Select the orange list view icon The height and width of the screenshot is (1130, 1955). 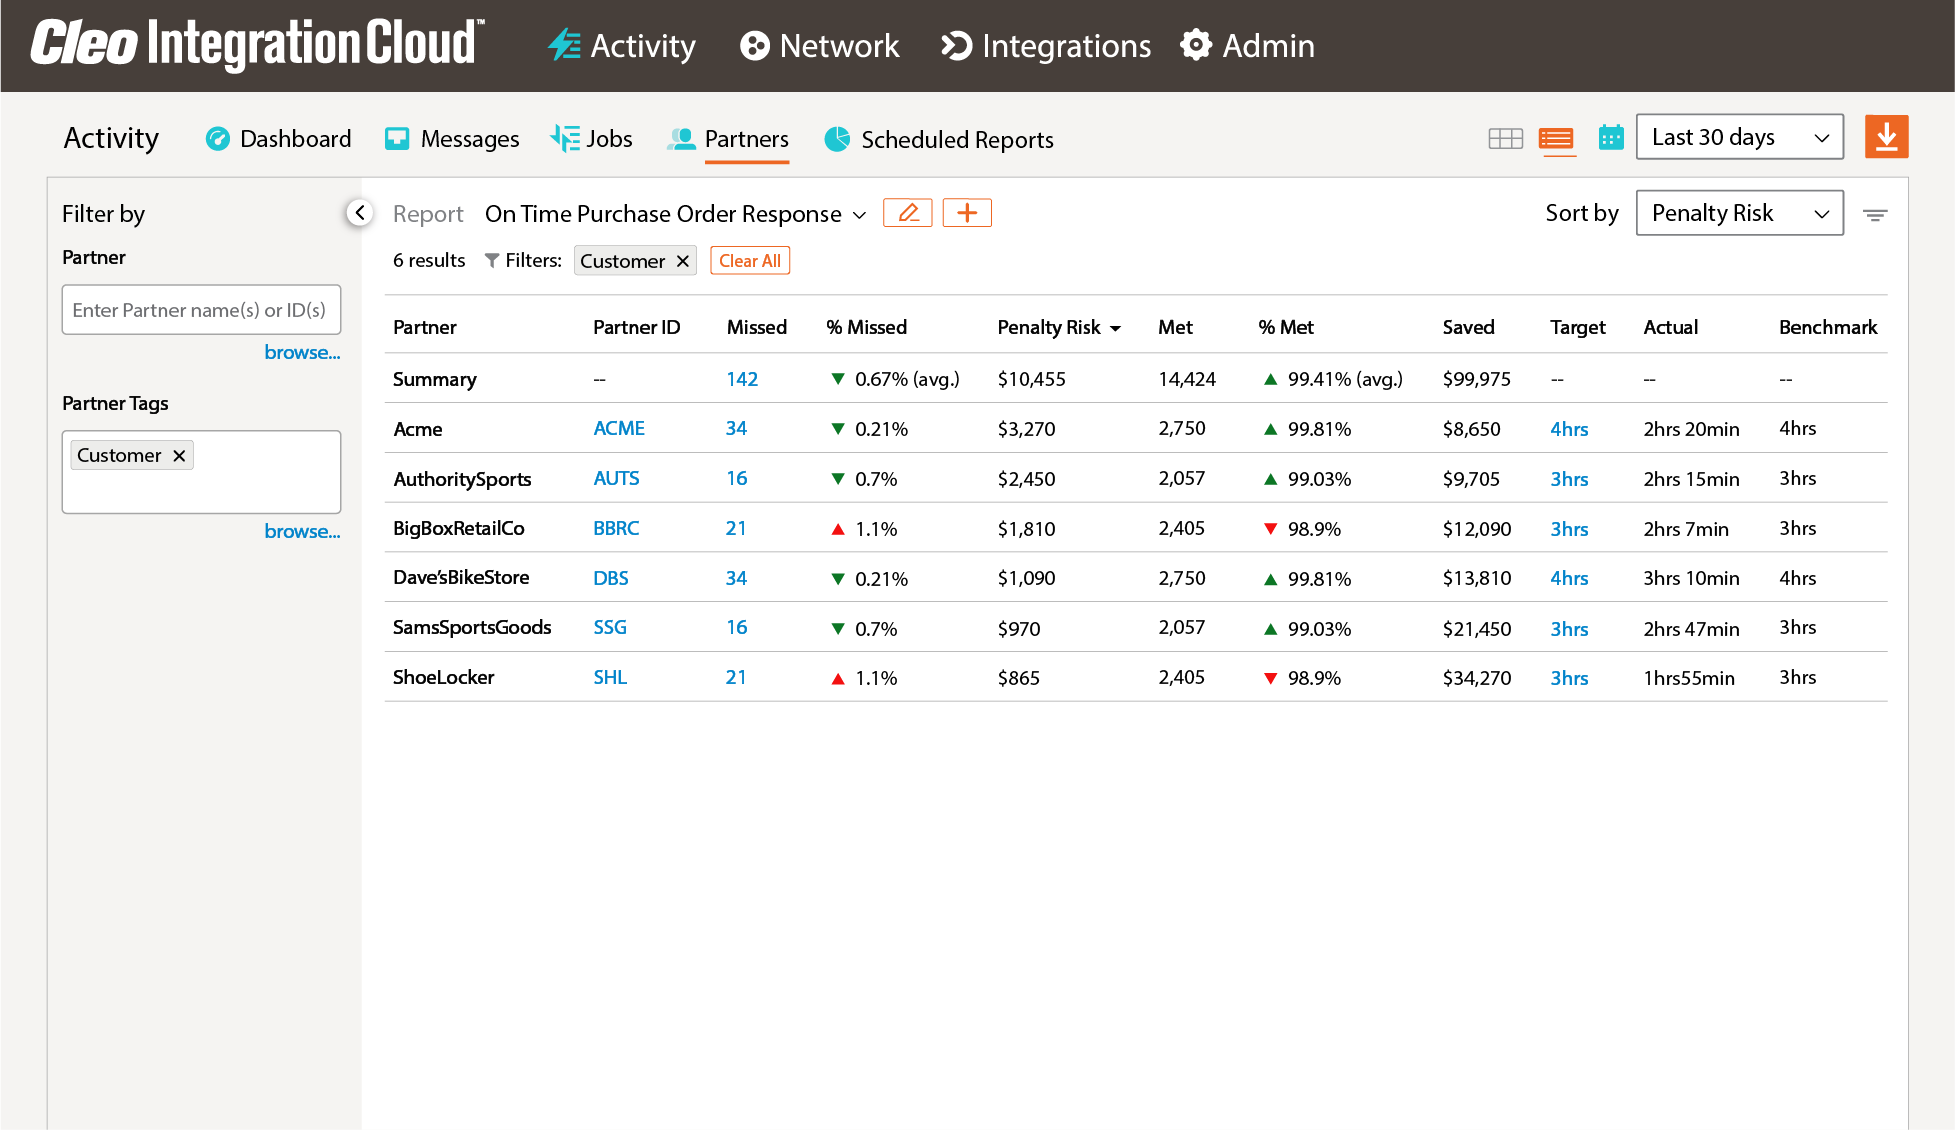pos(1556,139)
